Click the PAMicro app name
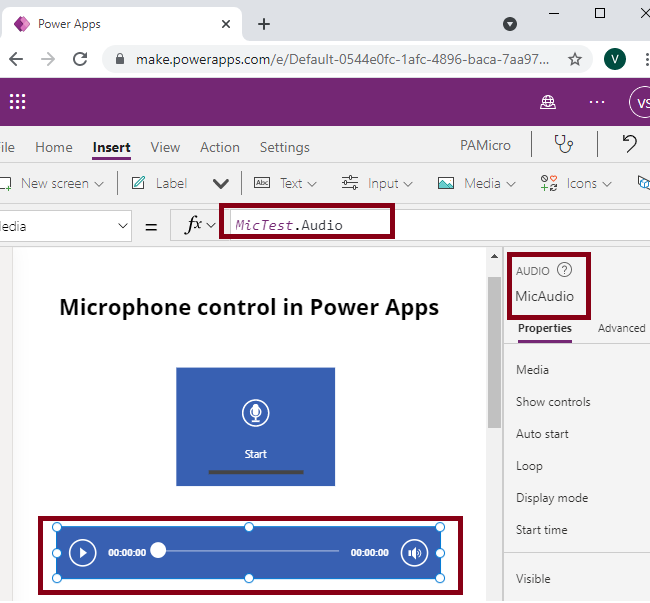The width and height of the screenshot is (650, 603). pos(485,145)
